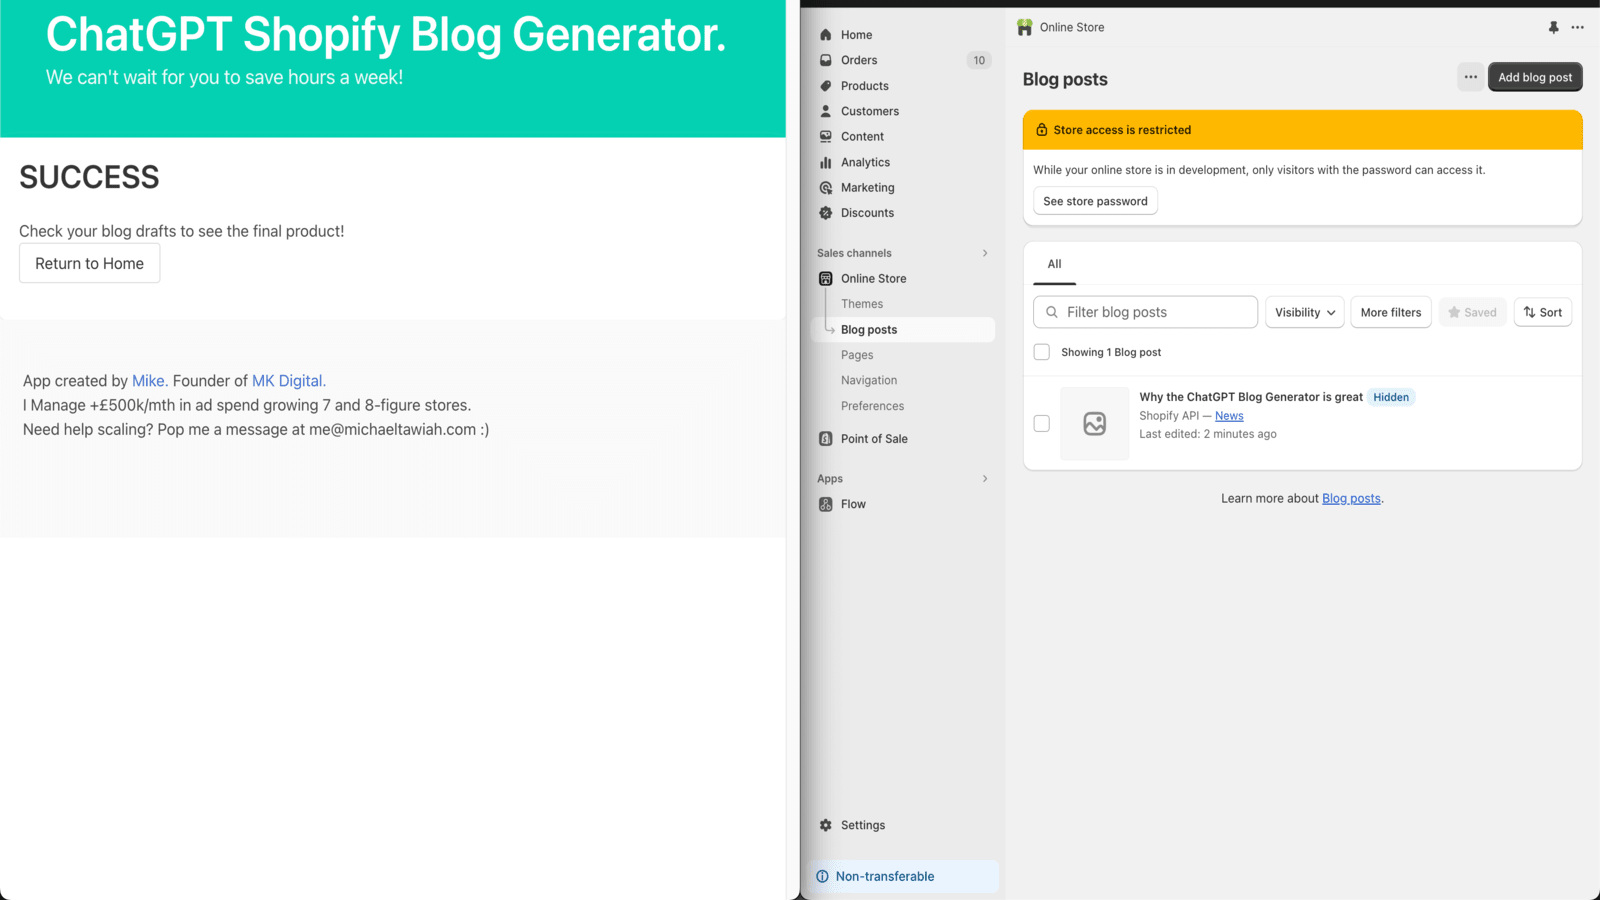Open the 'Blog posts' learn more link
The image size is (1600, 900).
(x=1351, y=498)
